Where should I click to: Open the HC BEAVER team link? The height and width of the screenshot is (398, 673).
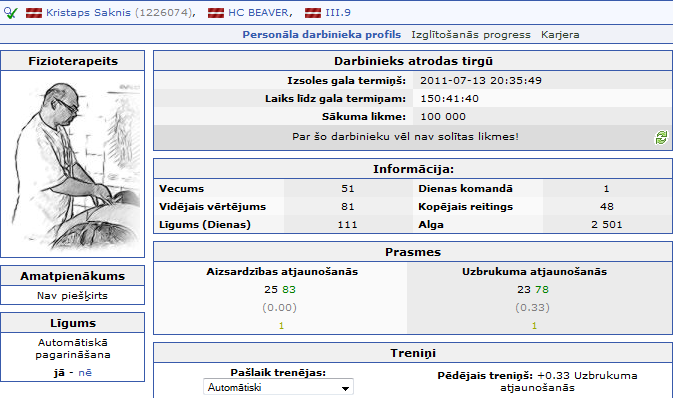click(x=258, y=13)
